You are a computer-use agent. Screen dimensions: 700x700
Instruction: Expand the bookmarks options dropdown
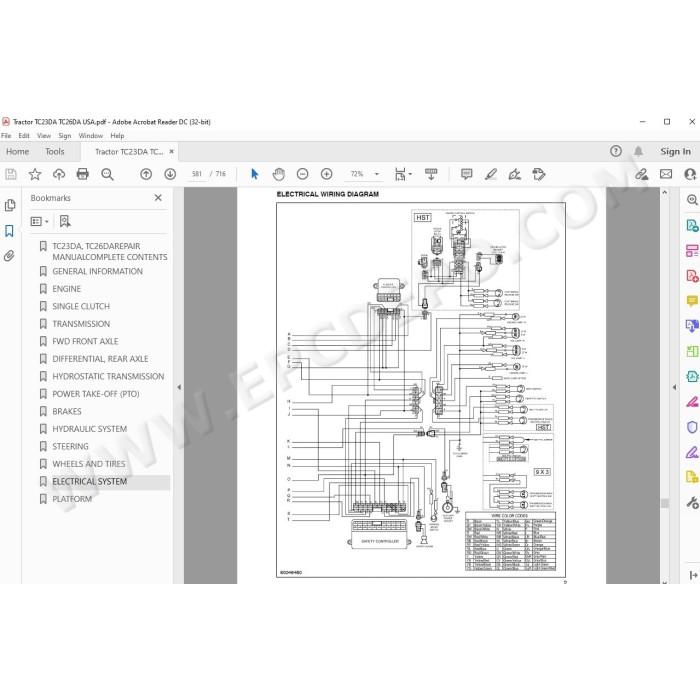pos(39,221)
